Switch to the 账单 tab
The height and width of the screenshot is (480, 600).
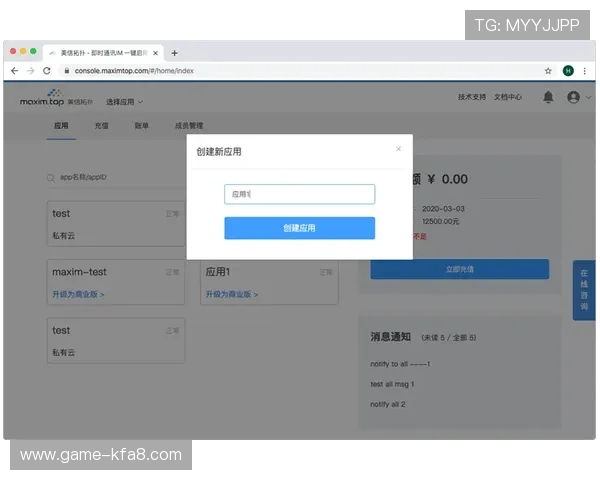click(142, 126)
